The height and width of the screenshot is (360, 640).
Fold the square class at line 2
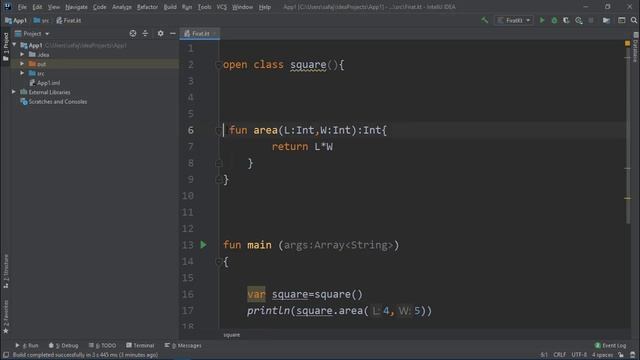pos(218,64)
